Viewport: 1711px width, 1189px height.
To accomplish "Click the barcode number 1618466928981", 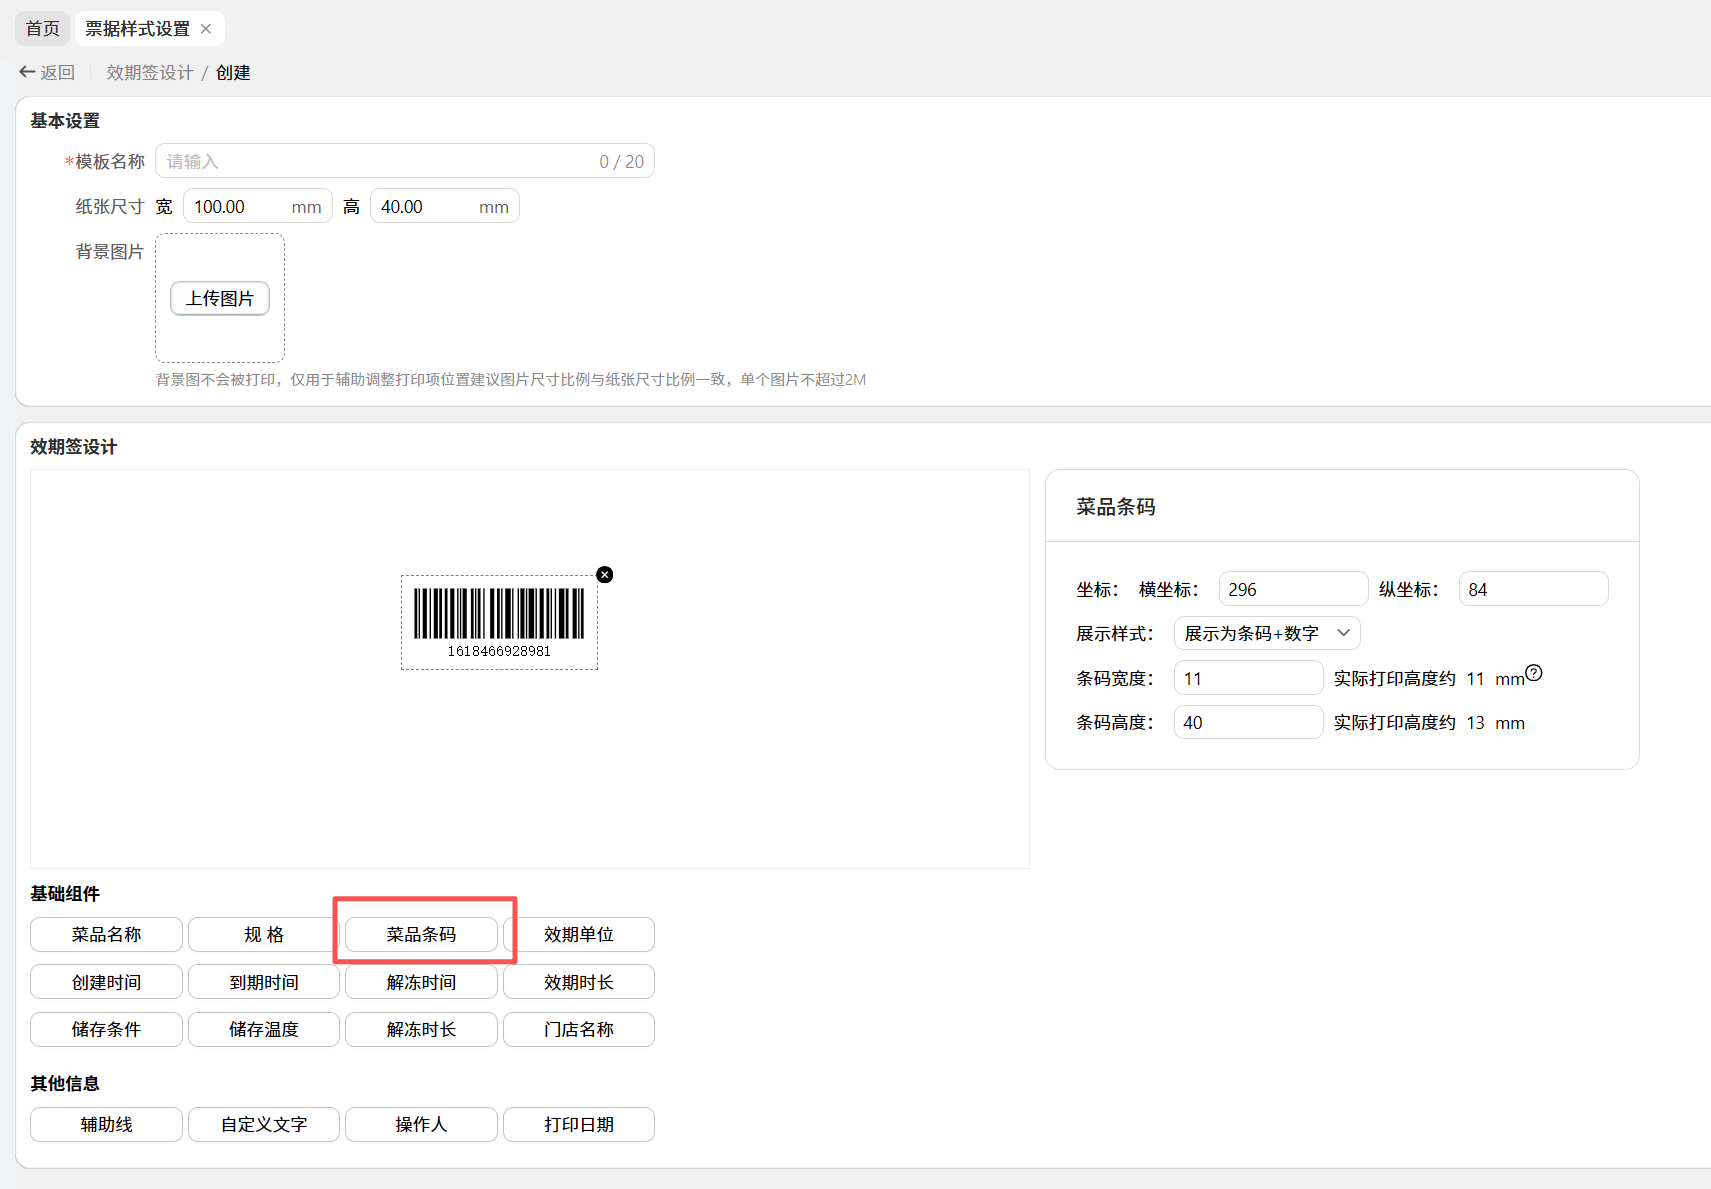I will pyautogui.click(x=499, y=651).
